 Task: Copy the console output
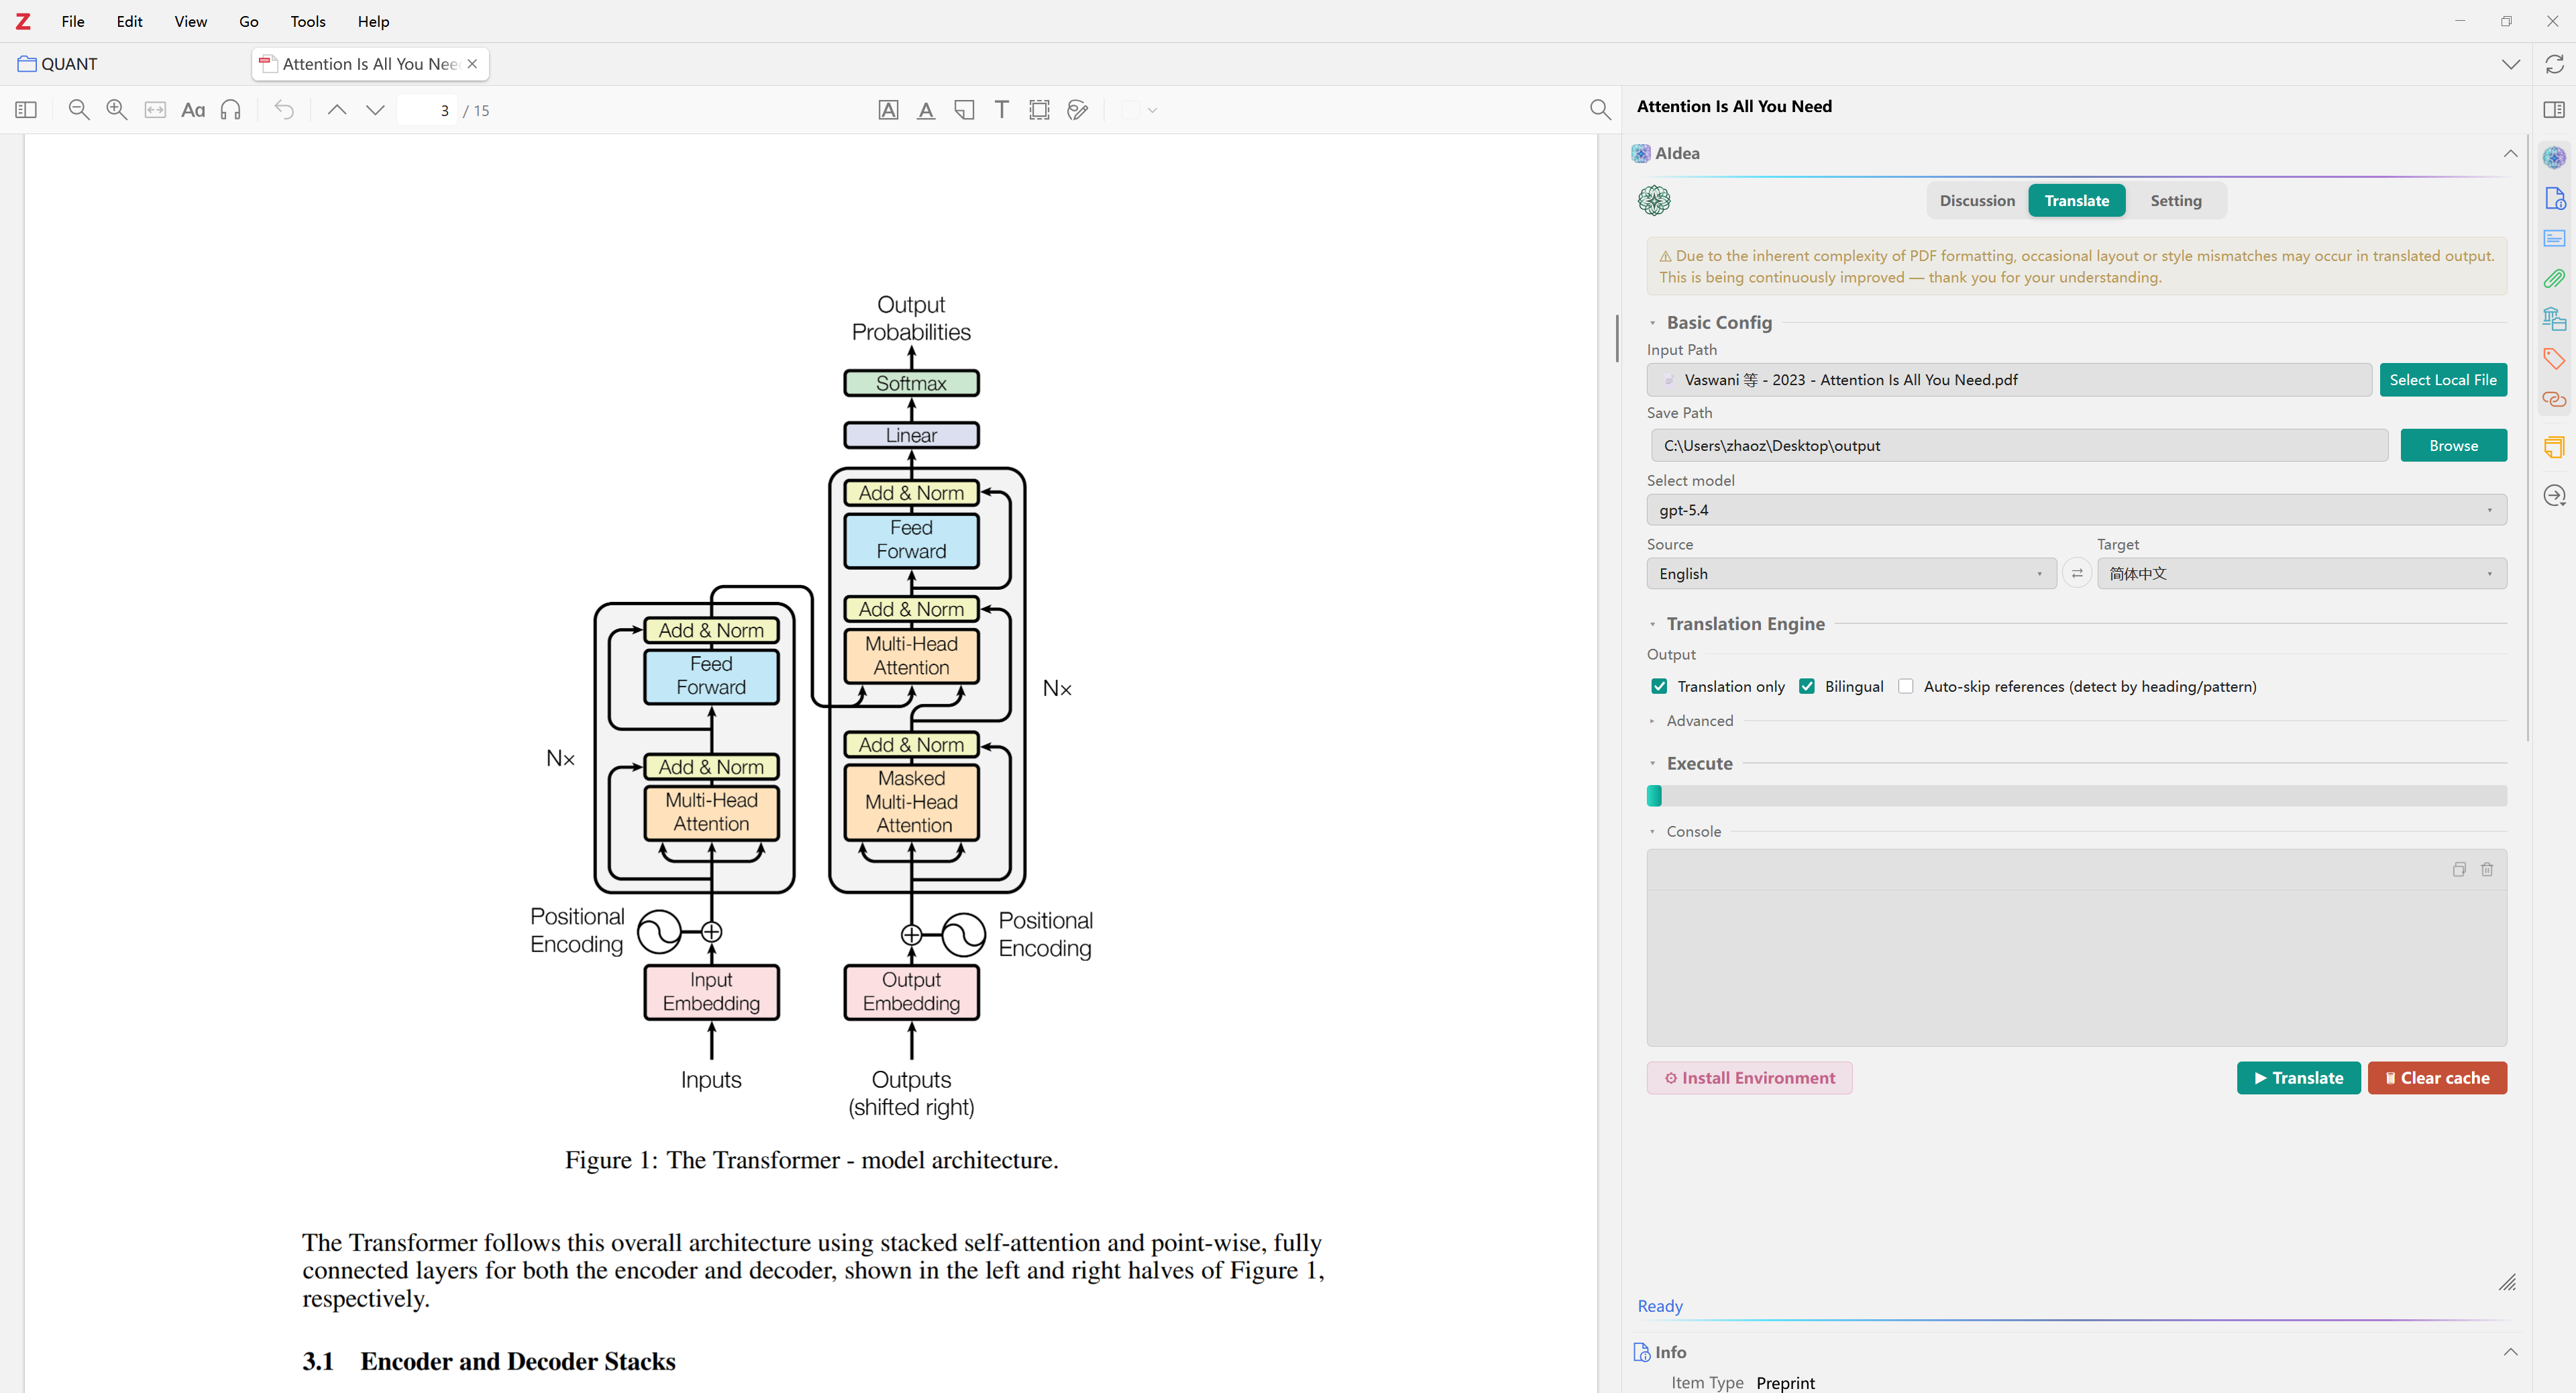[2459, 869]
